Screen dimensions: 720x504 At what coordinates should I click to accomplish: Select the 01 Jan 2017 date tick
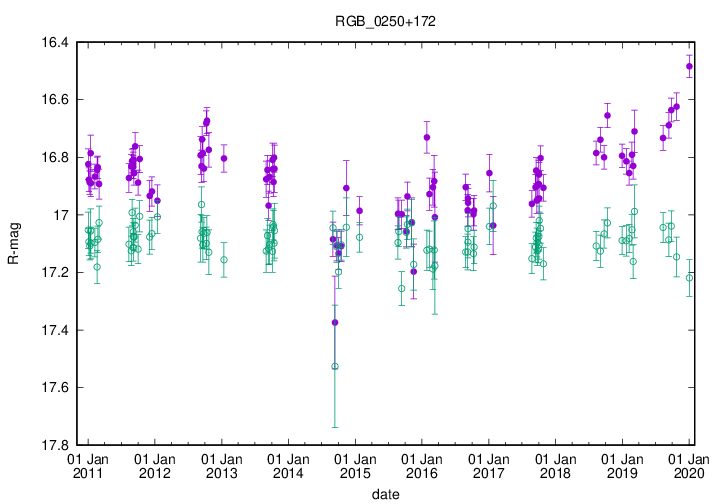489,465
